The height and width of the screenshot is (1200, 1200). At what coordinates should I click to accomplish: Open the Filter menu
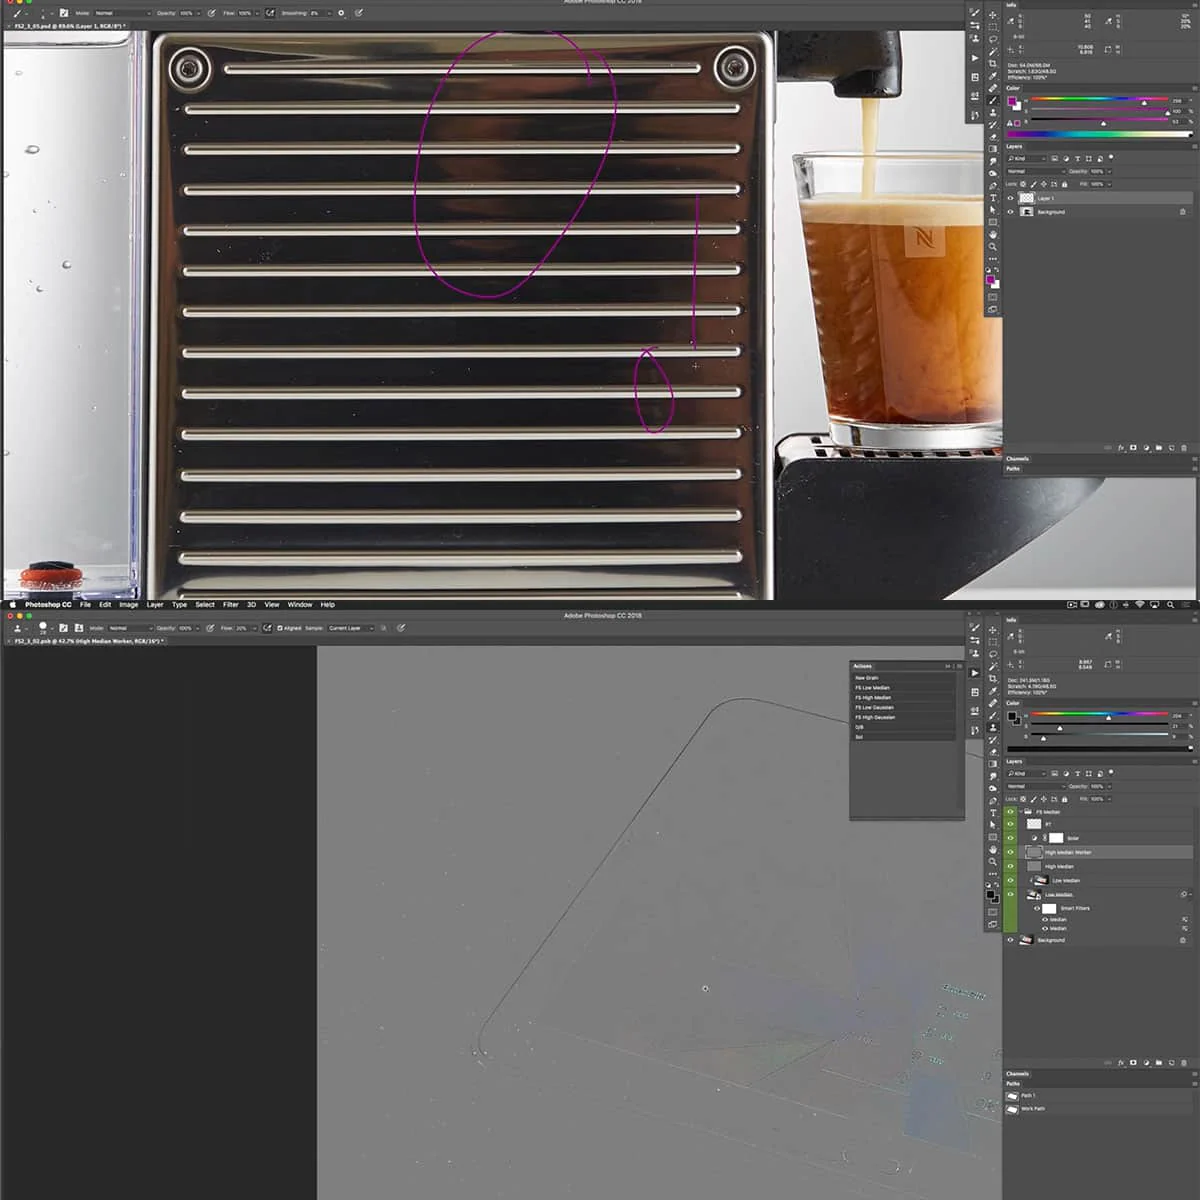231,604
